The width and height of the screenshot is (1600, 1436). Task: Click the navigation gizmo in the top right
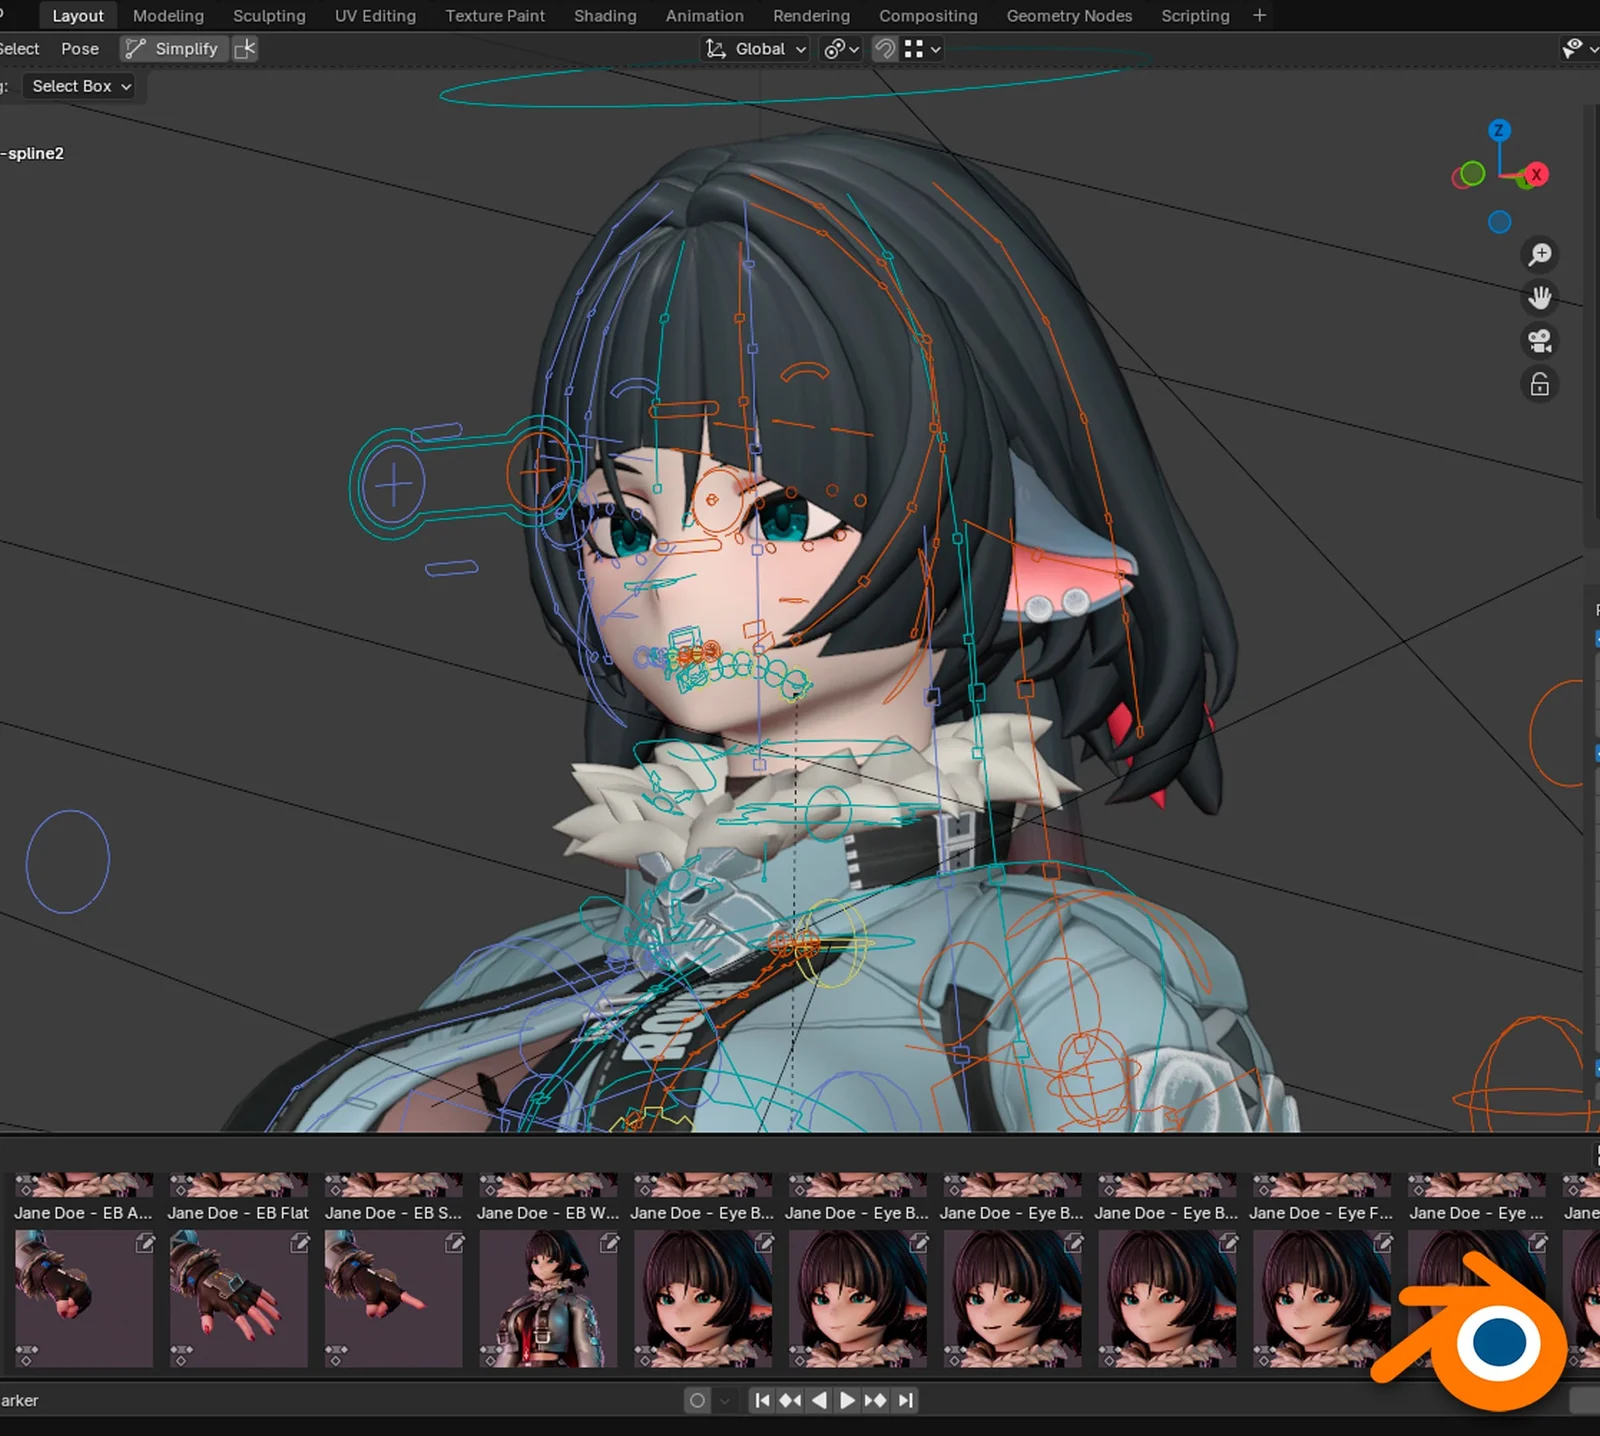(x=1499, y=174)
